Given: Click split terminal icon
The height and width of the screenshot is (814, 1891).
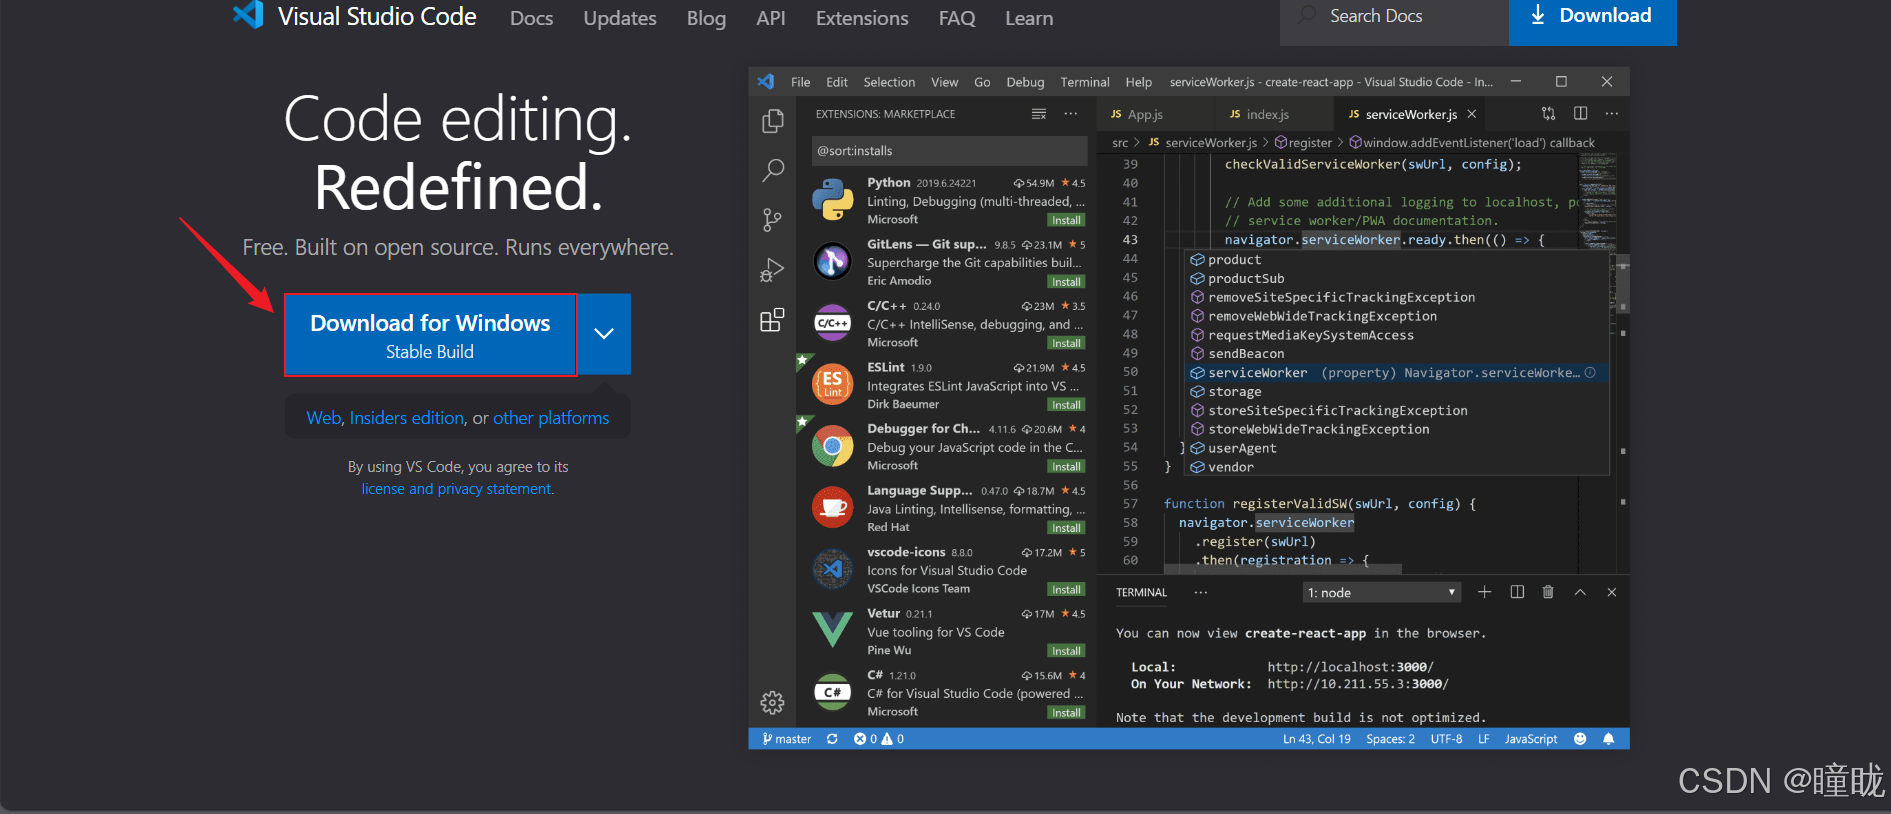Looking at the screenshot, I should (x=1517, y=592).
